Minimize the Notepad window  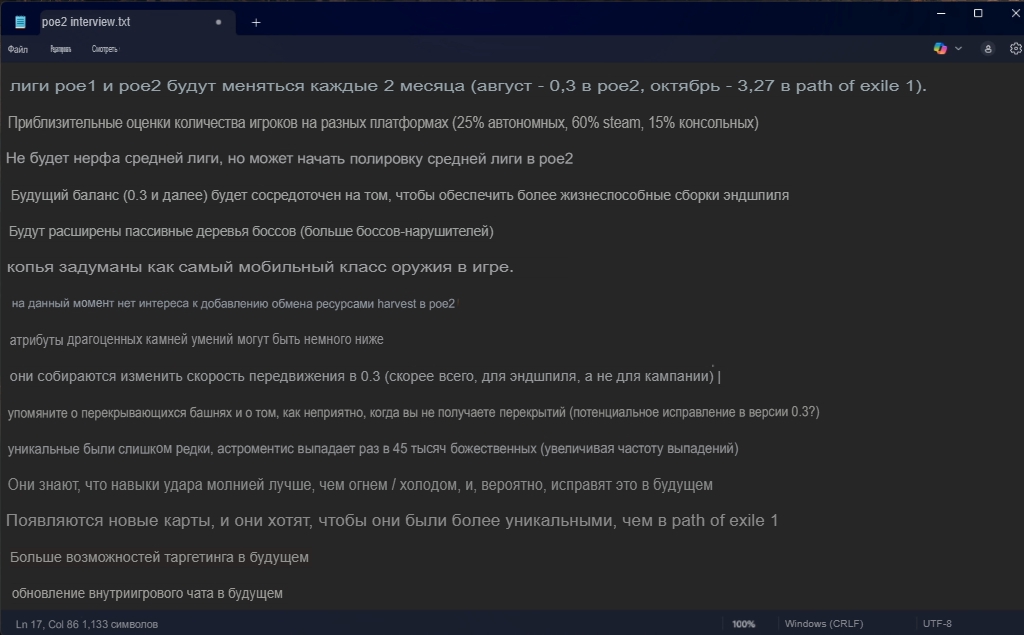point(941,13)
